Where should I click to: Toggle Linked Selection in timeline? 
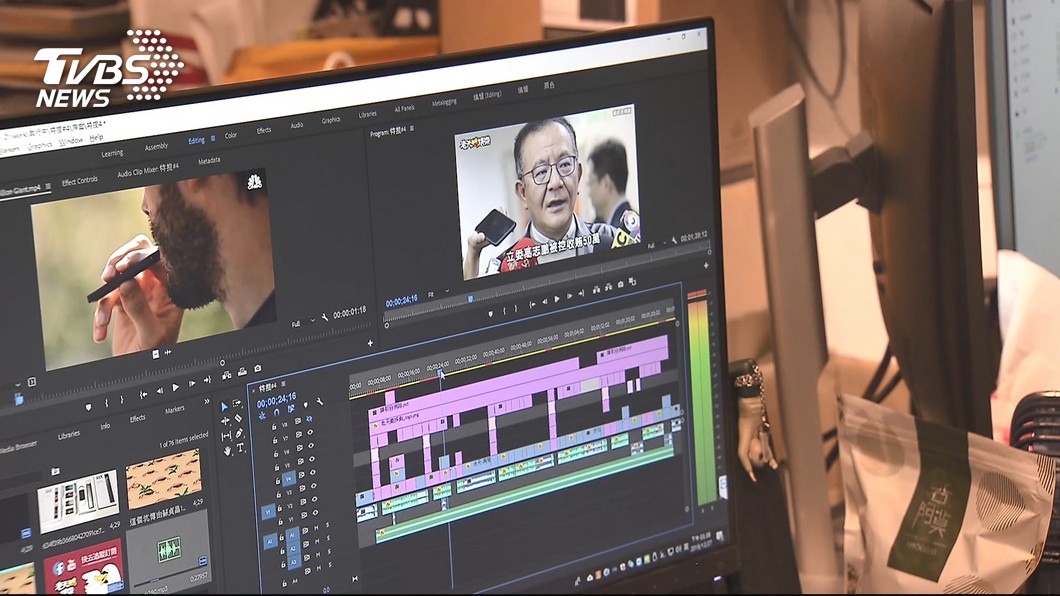(291, 408)
